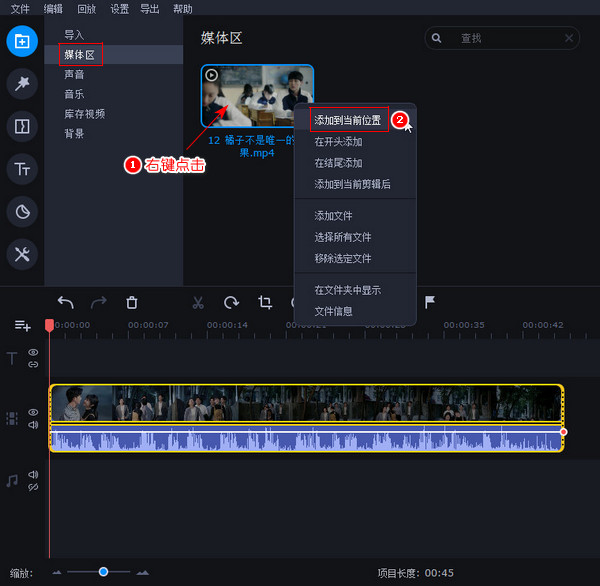Choose 文件信息 from context menu

coord(355,311)
